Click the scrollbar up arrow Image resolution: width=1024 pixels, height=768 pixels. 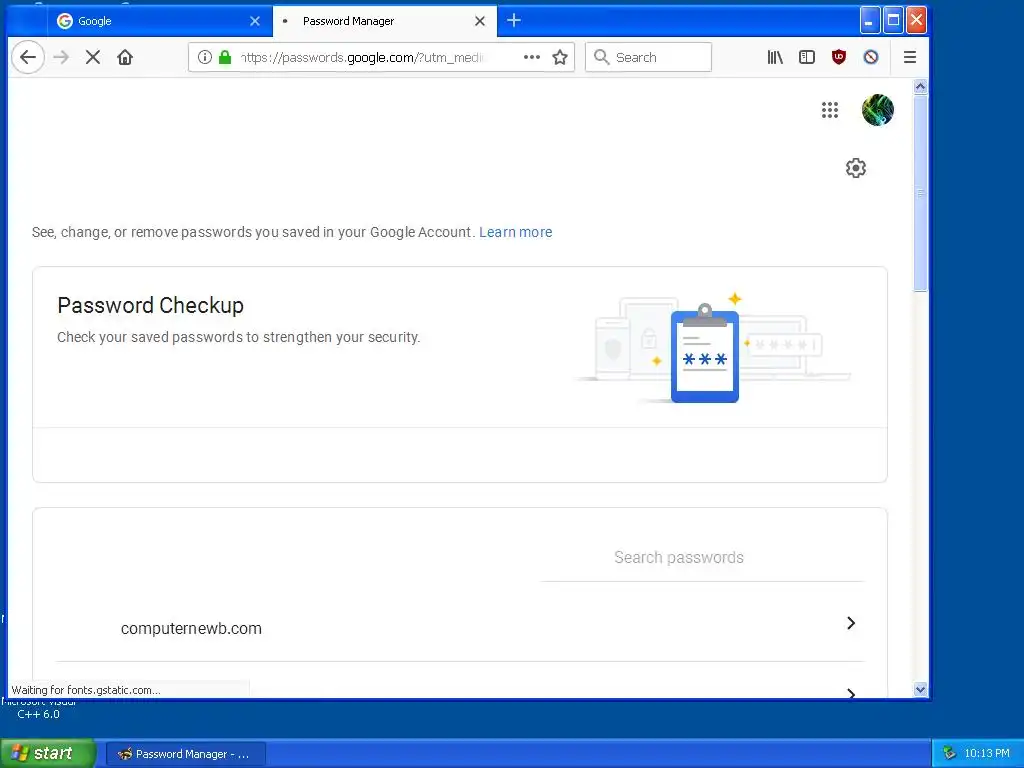coord(920,86)
